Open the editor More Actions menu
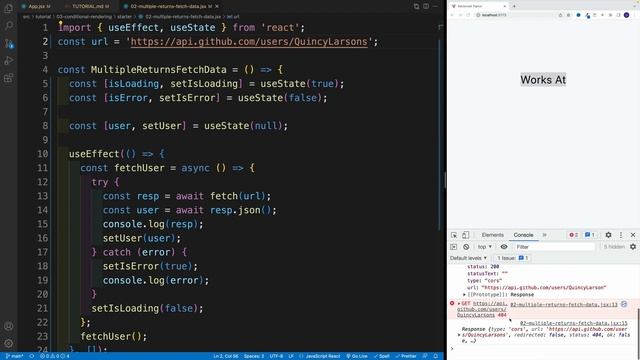 (435, 6)
